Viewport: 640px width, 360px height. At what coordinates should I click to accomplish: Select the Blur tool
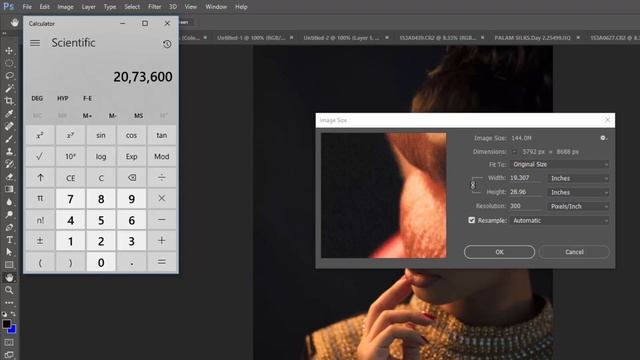[x=9, y=202]
